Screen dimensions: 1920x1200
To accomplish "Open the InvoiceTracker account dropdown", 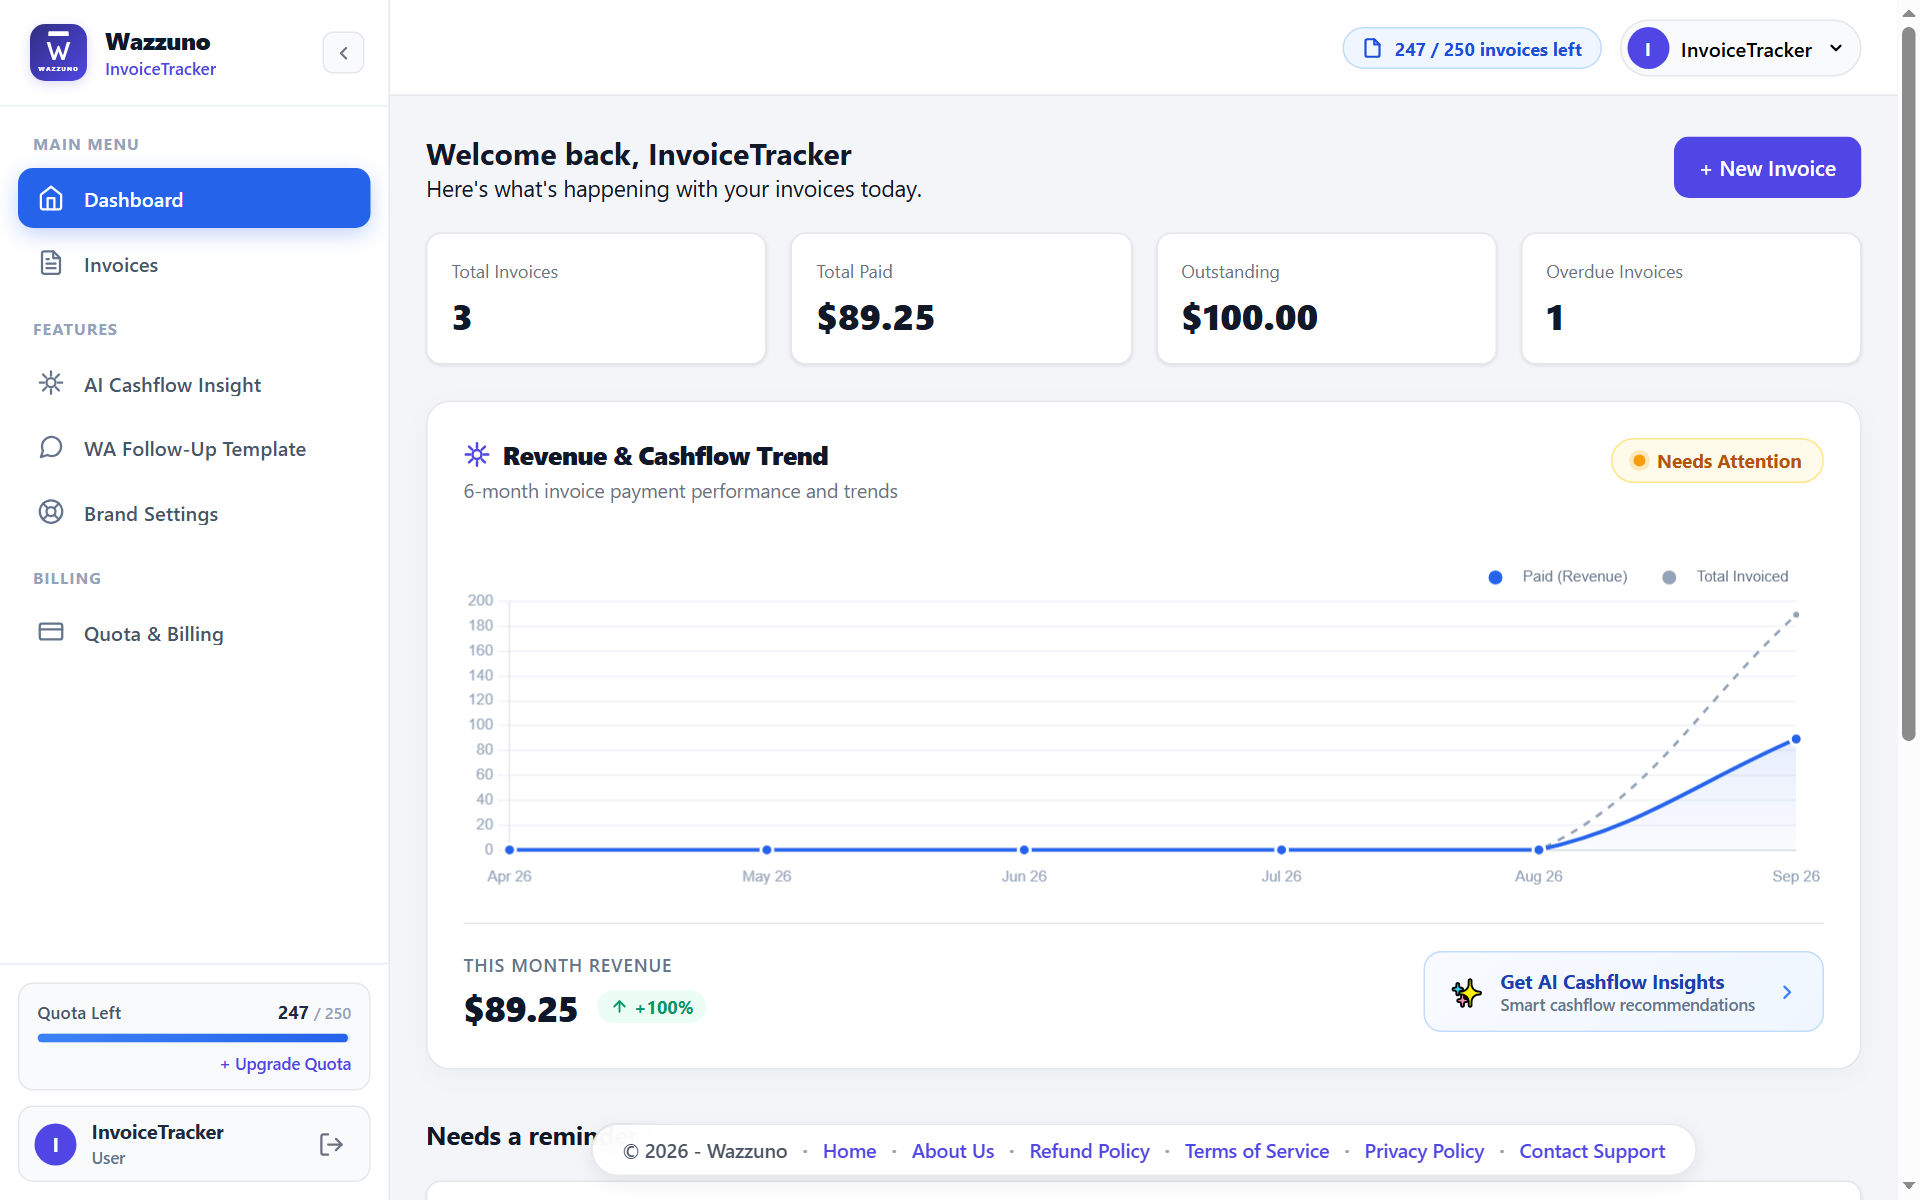I will [1740, 49].
